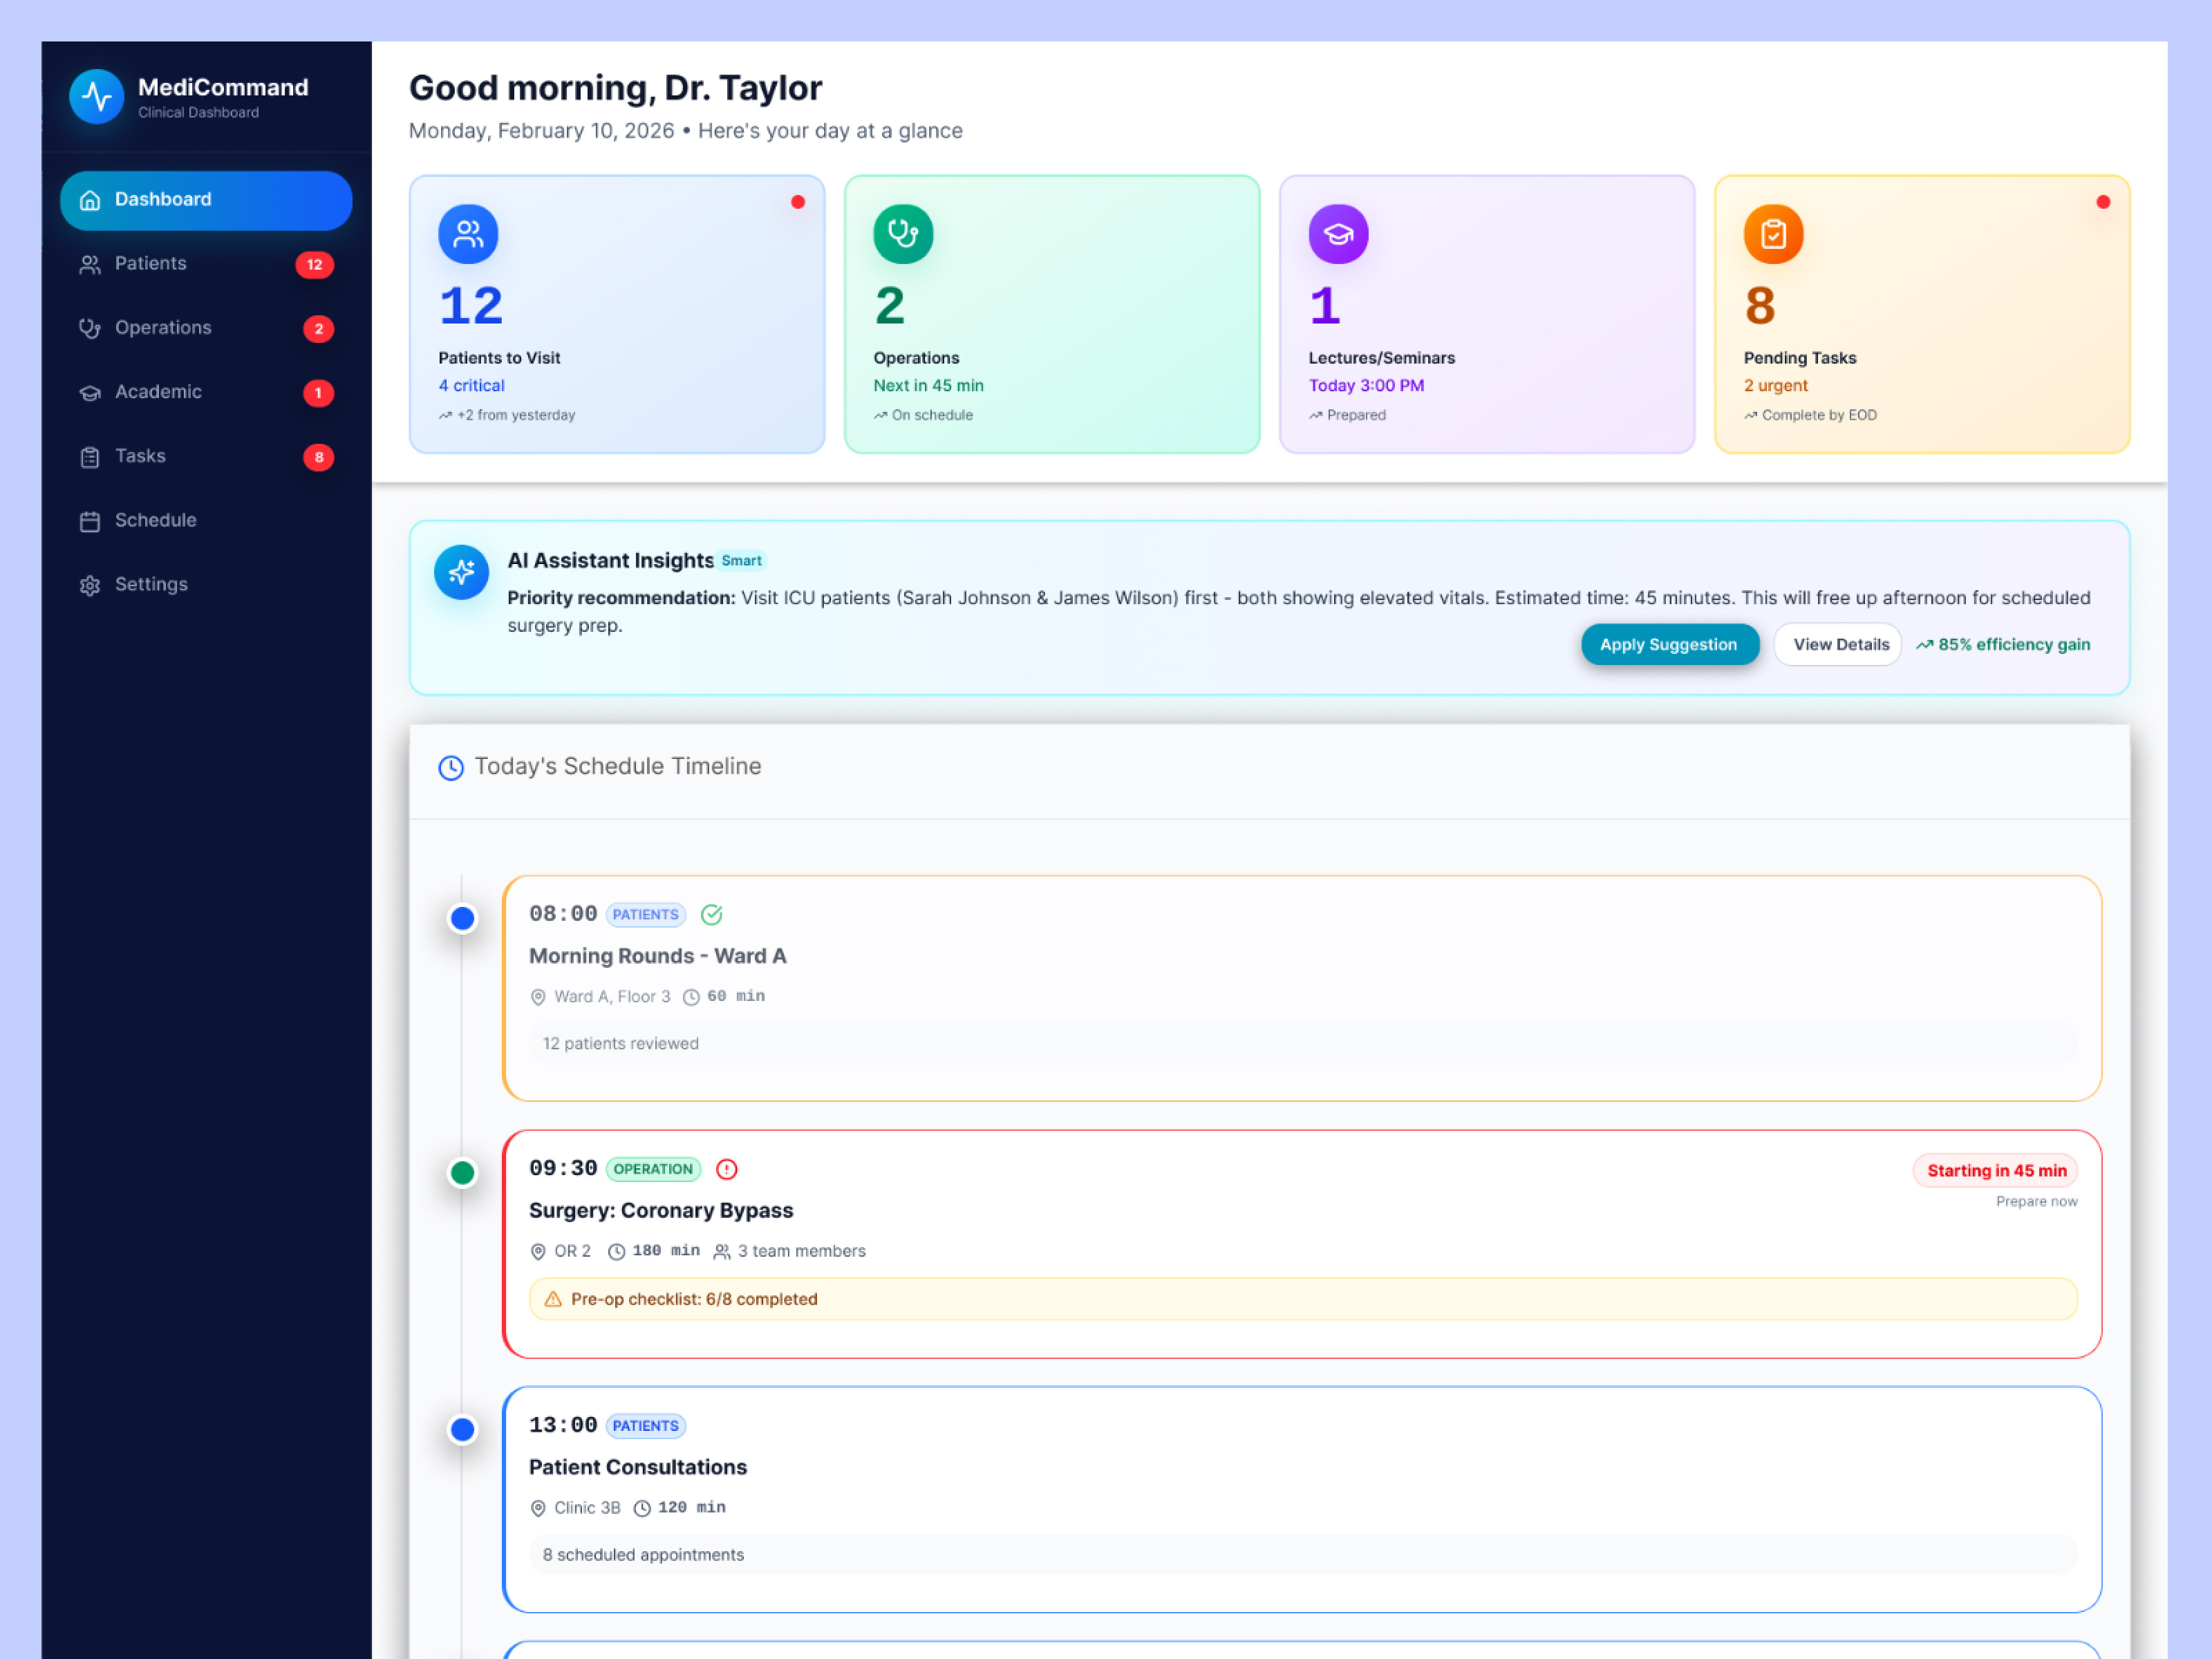2212x1659 pixels.
Task: Open View Details for the AI recommendation
Action: coord(1837,644)
